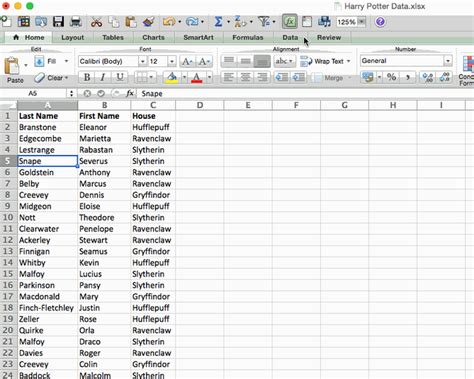Image resolution: width=474 pixels, height=379 pixels.
Task: Select column D header
Action: point(200,105)
